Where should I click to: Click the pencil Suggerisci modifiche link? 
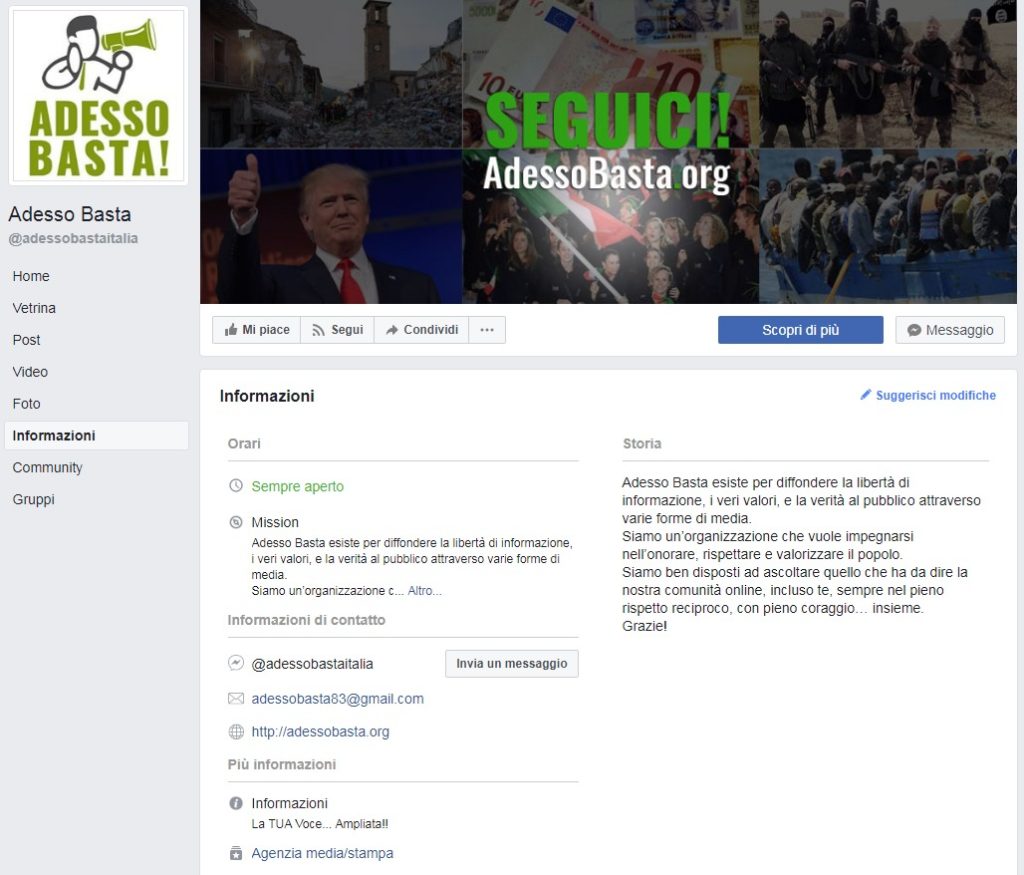pyautogui.click(x=928, y=395)
